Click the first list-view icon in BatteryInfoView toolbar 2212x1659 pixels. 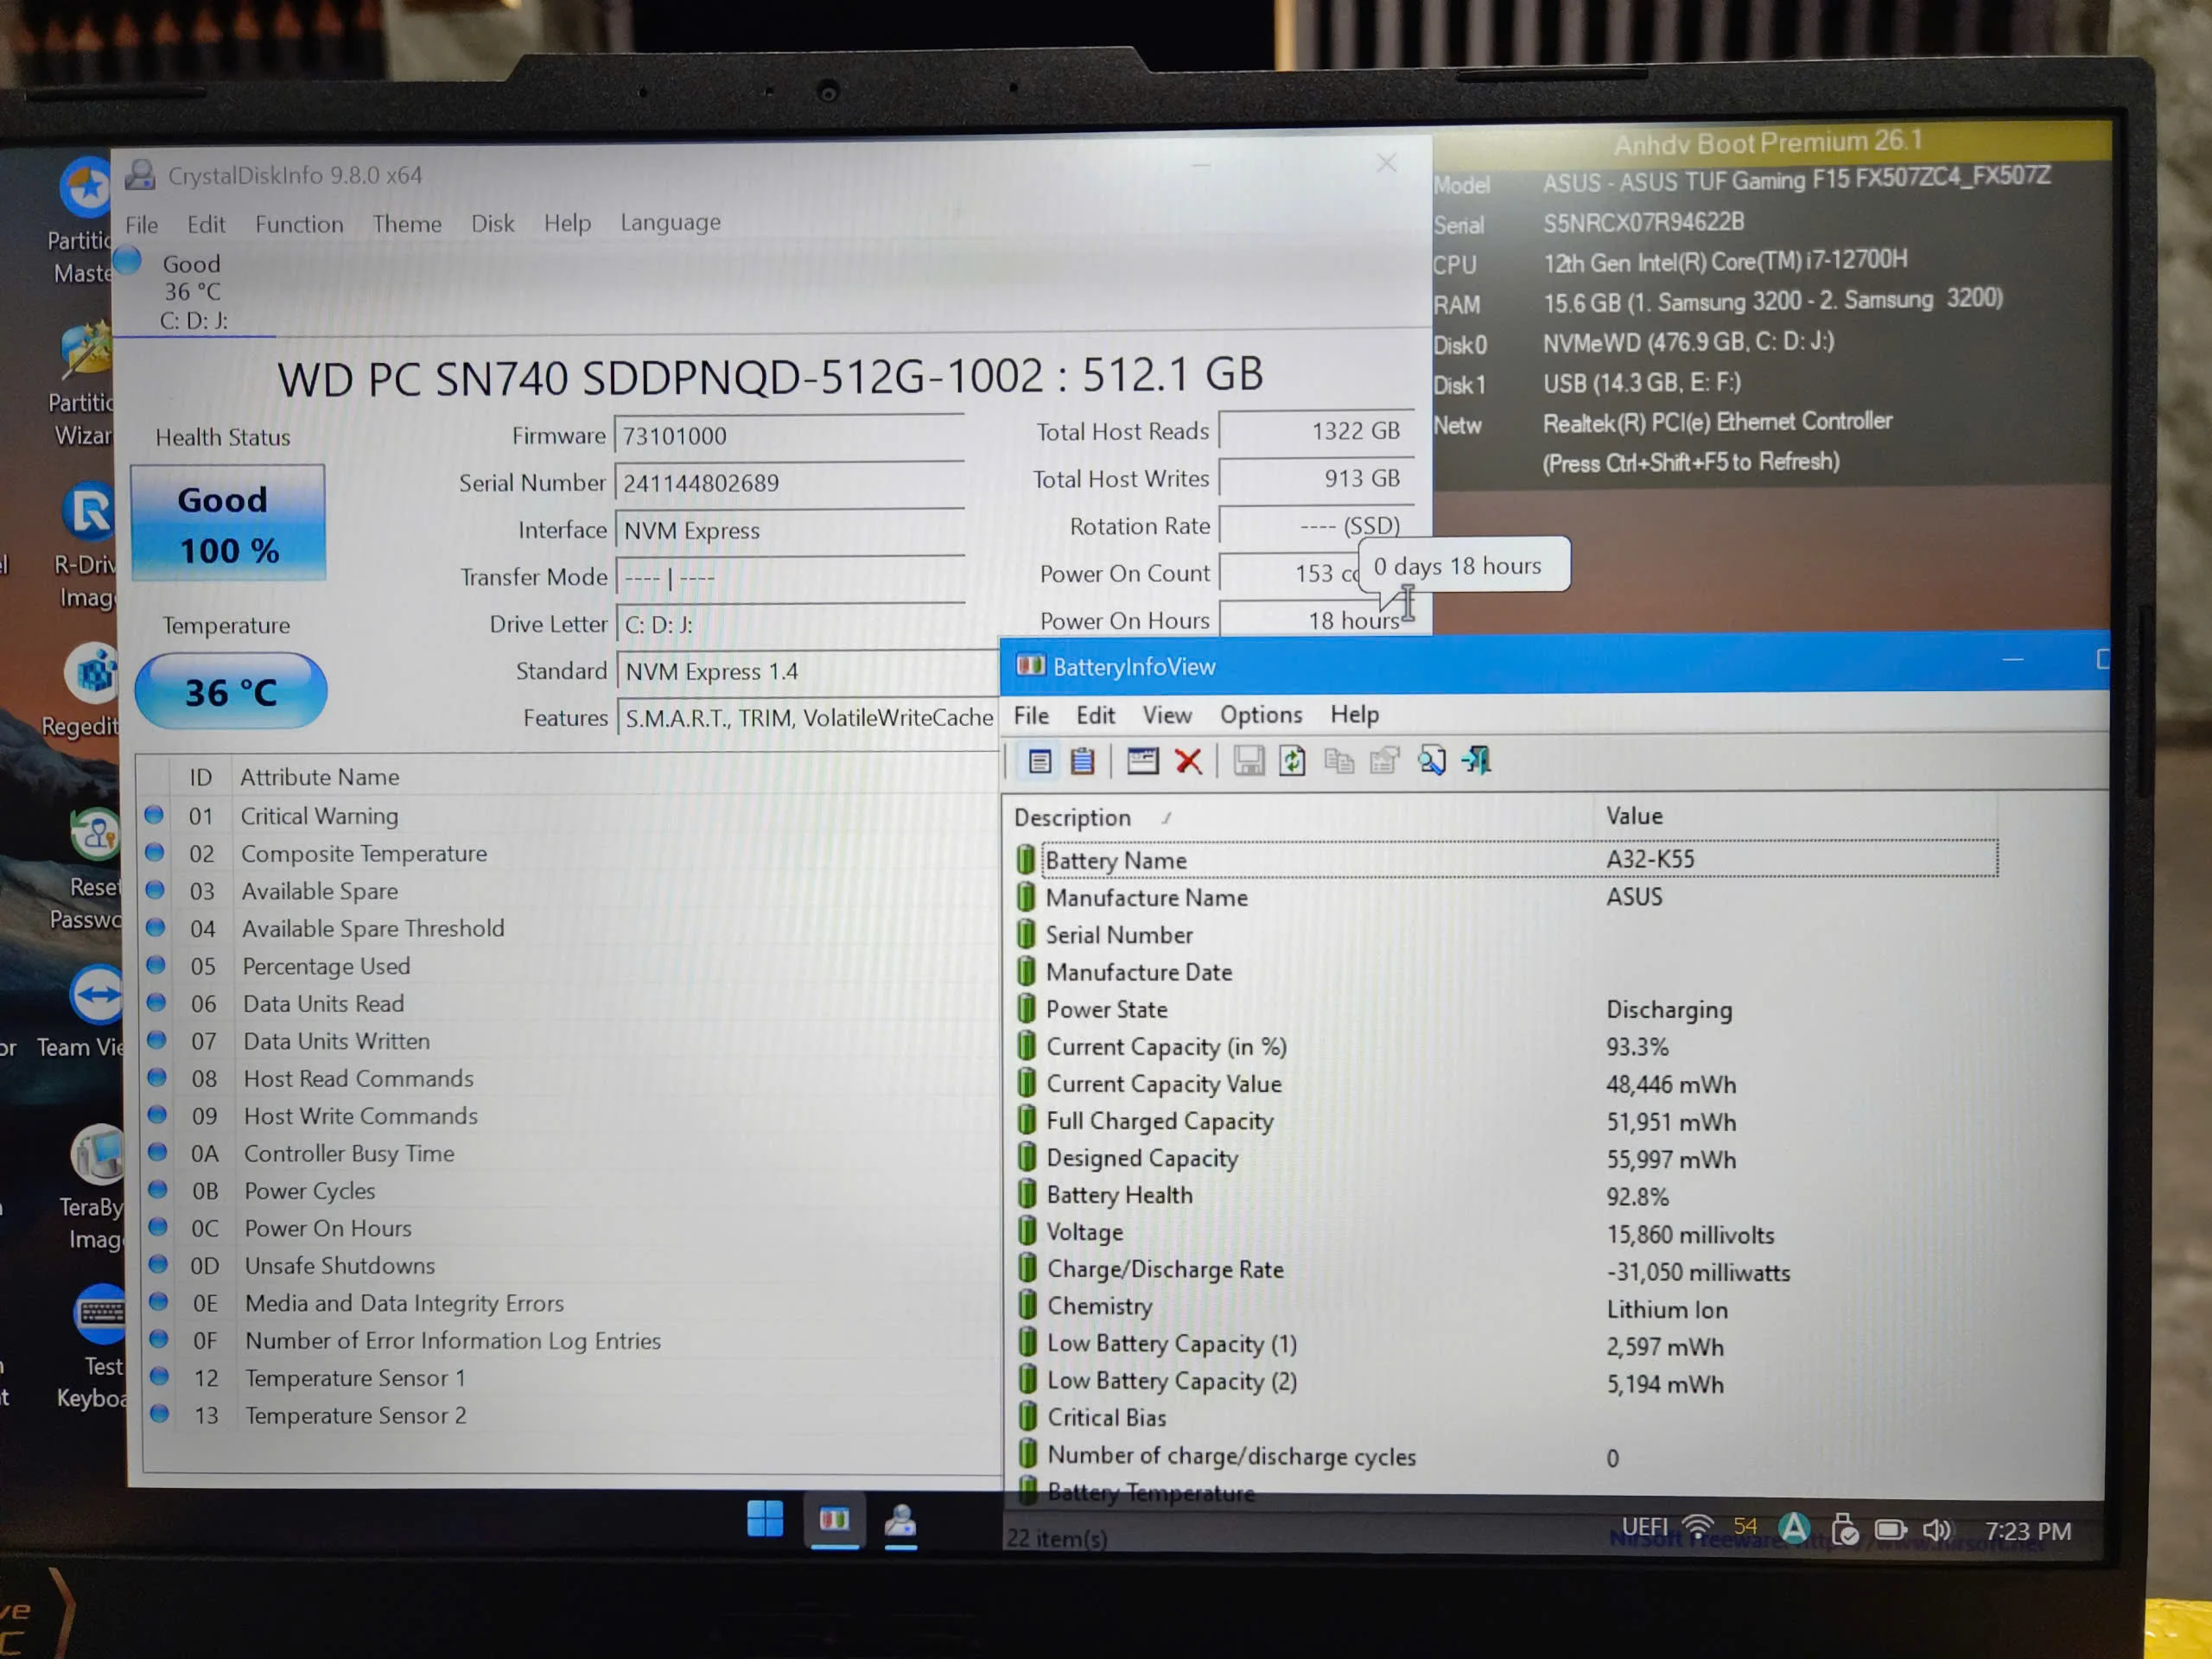(1039, 762)
